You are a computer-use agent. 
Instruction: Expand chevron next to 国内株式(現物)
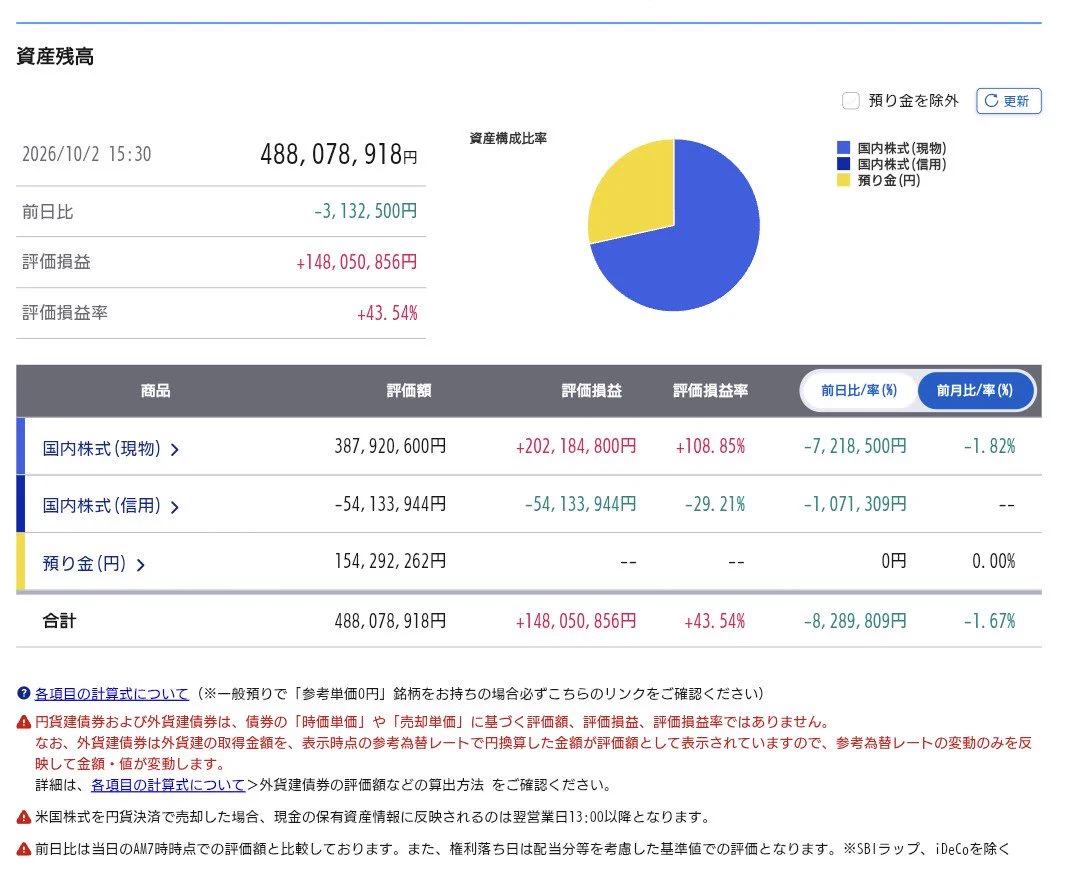pyautogui.click(x=175, y=450)
